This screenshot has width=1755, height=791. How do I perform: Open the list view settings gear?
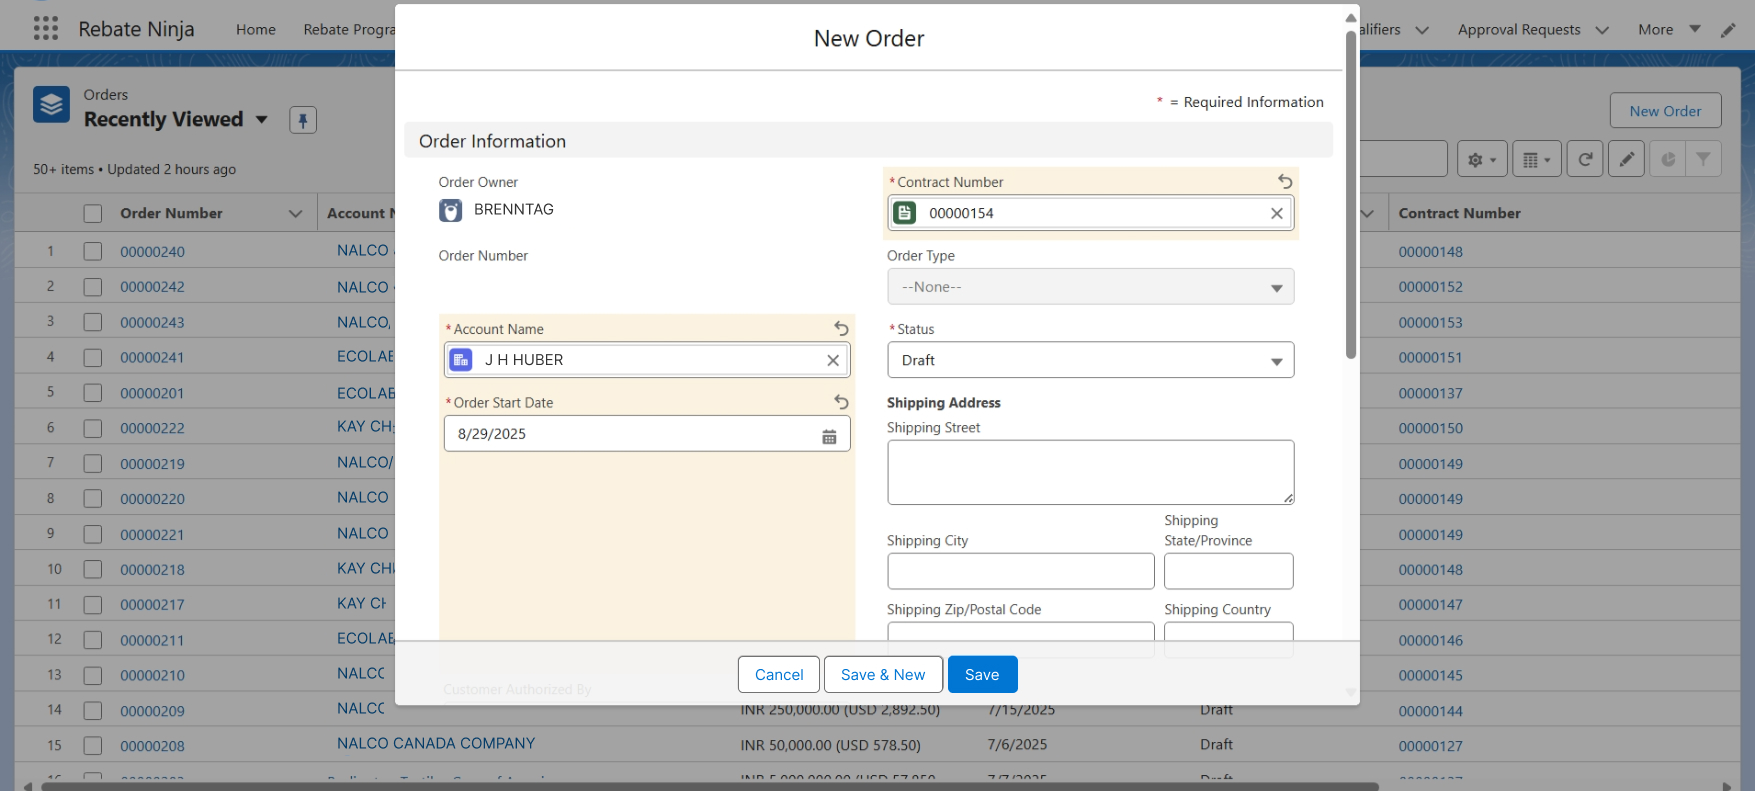[1481, 159]
